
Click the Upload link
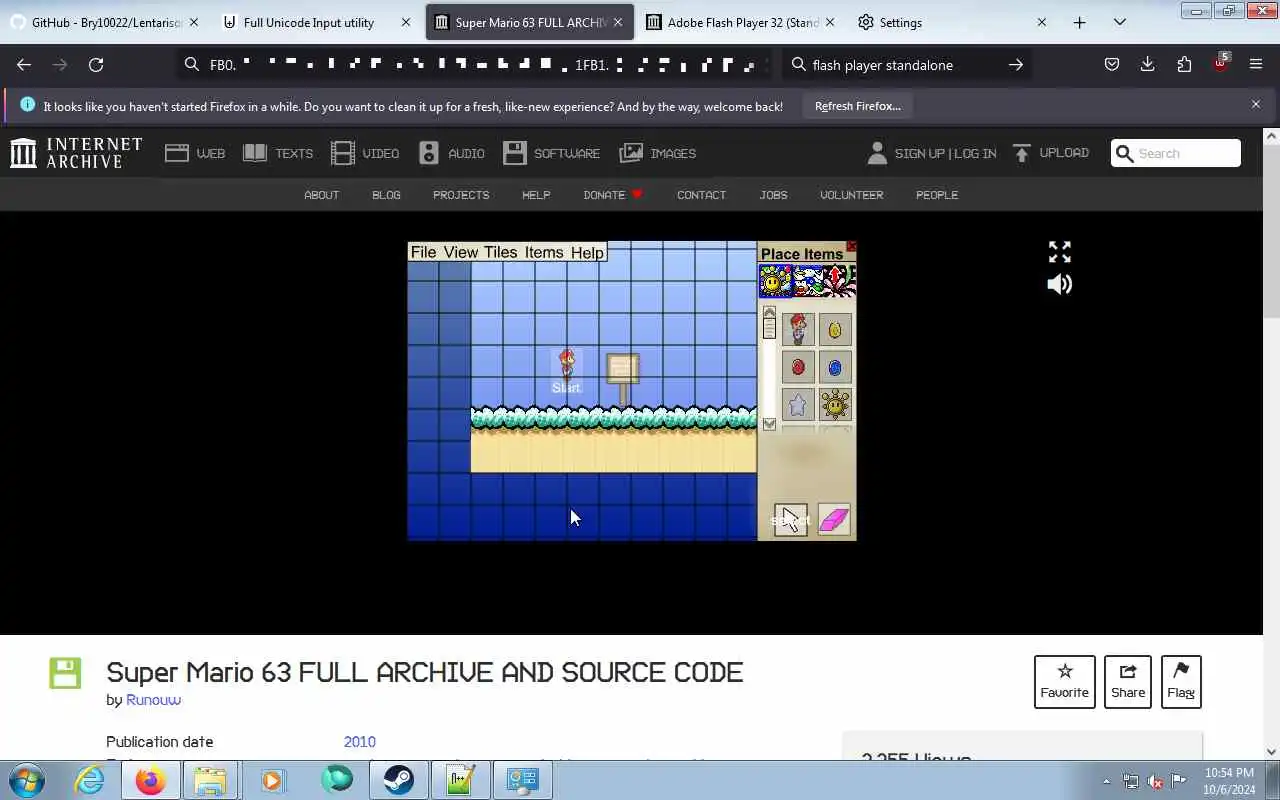pos(1050,153)
